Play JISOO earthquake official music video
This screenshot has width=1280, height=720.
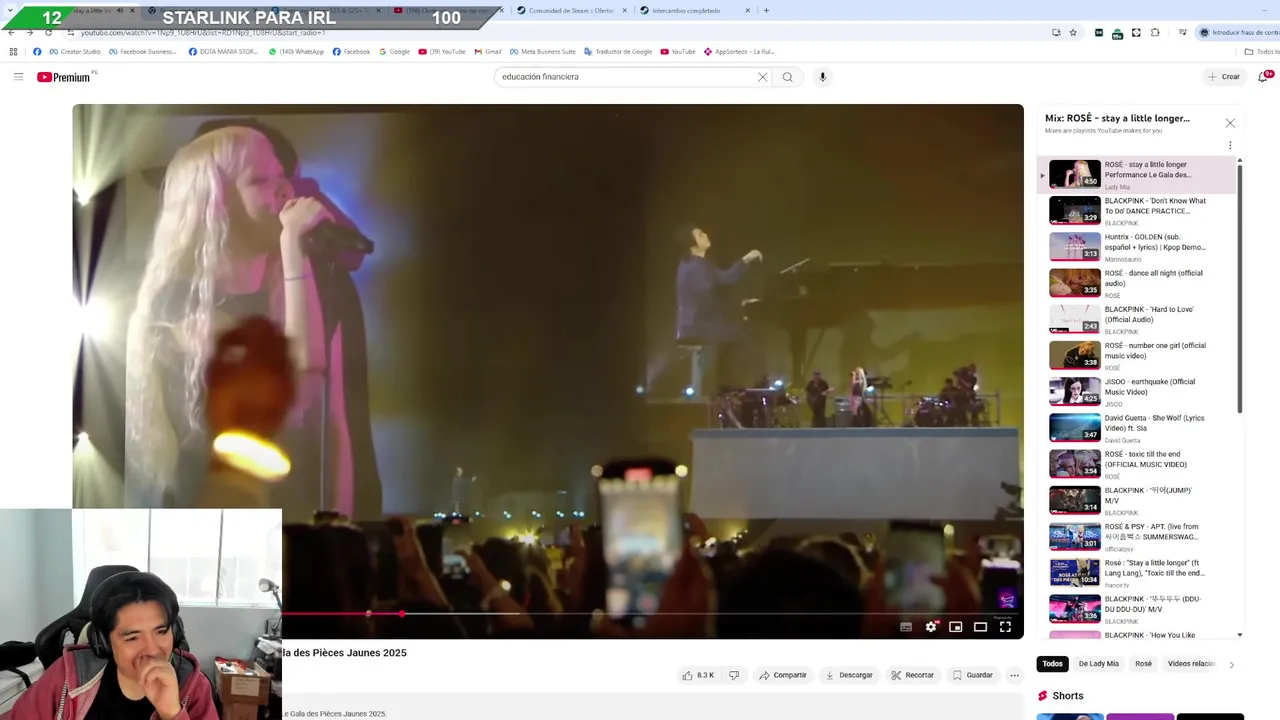pos(1137,392)
